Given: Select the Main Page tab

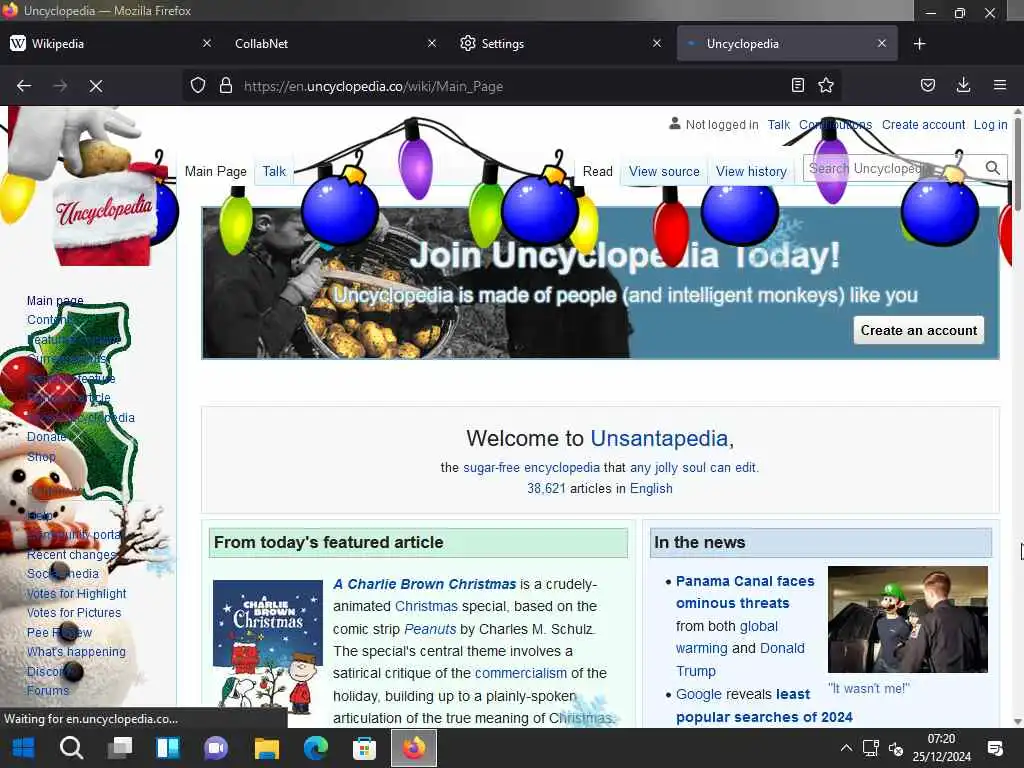Looking at the screenshot, I should (x=216, y=171).
